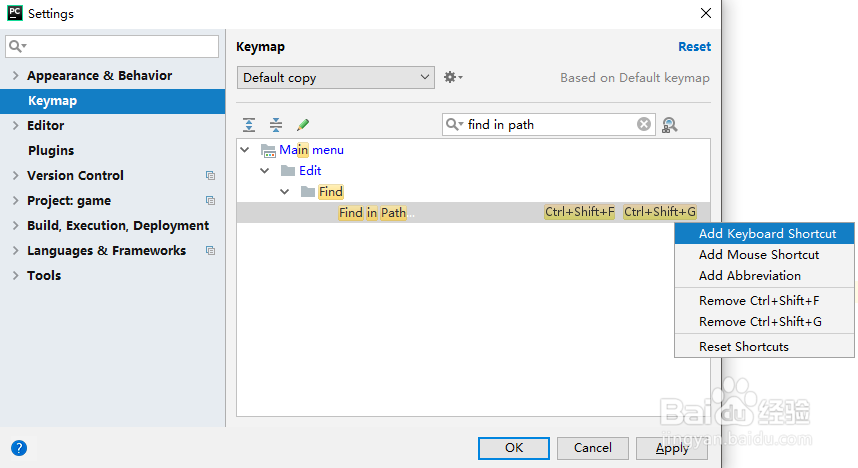Click the Ctrl+Shift+G shortcut label
858x468 pixels.
[x=660, y=212]
